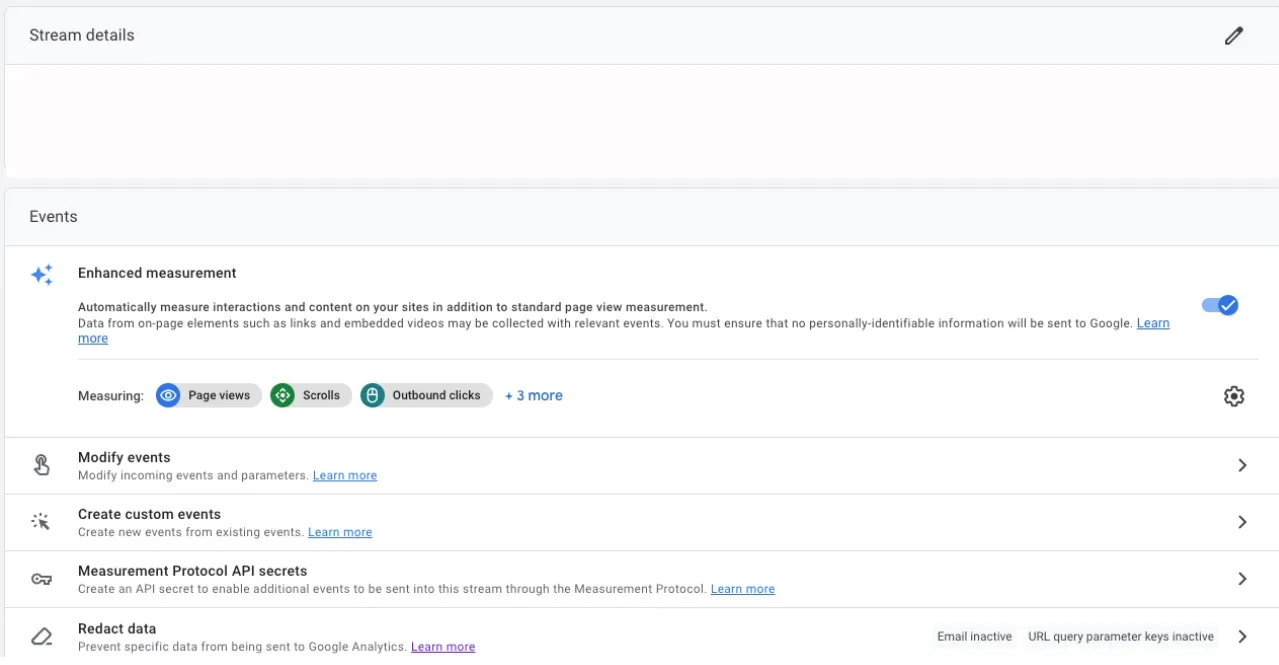Select the Scrolls measurement icon
This screenshot has width=1279, height=665.
tap(284, 395)
